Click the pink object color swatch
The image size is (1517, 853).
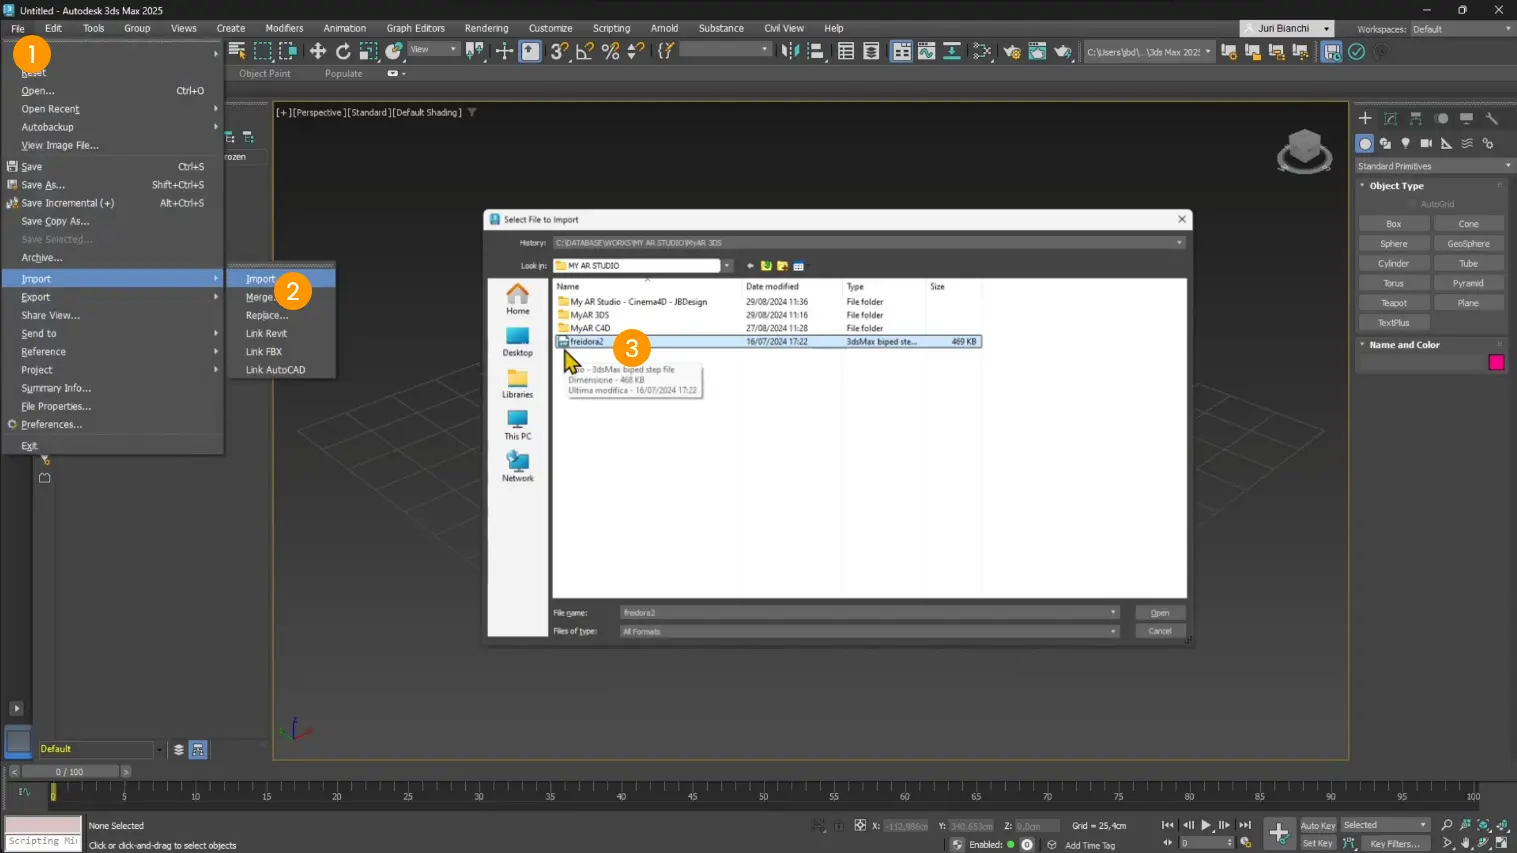(x=1496, y=362)
